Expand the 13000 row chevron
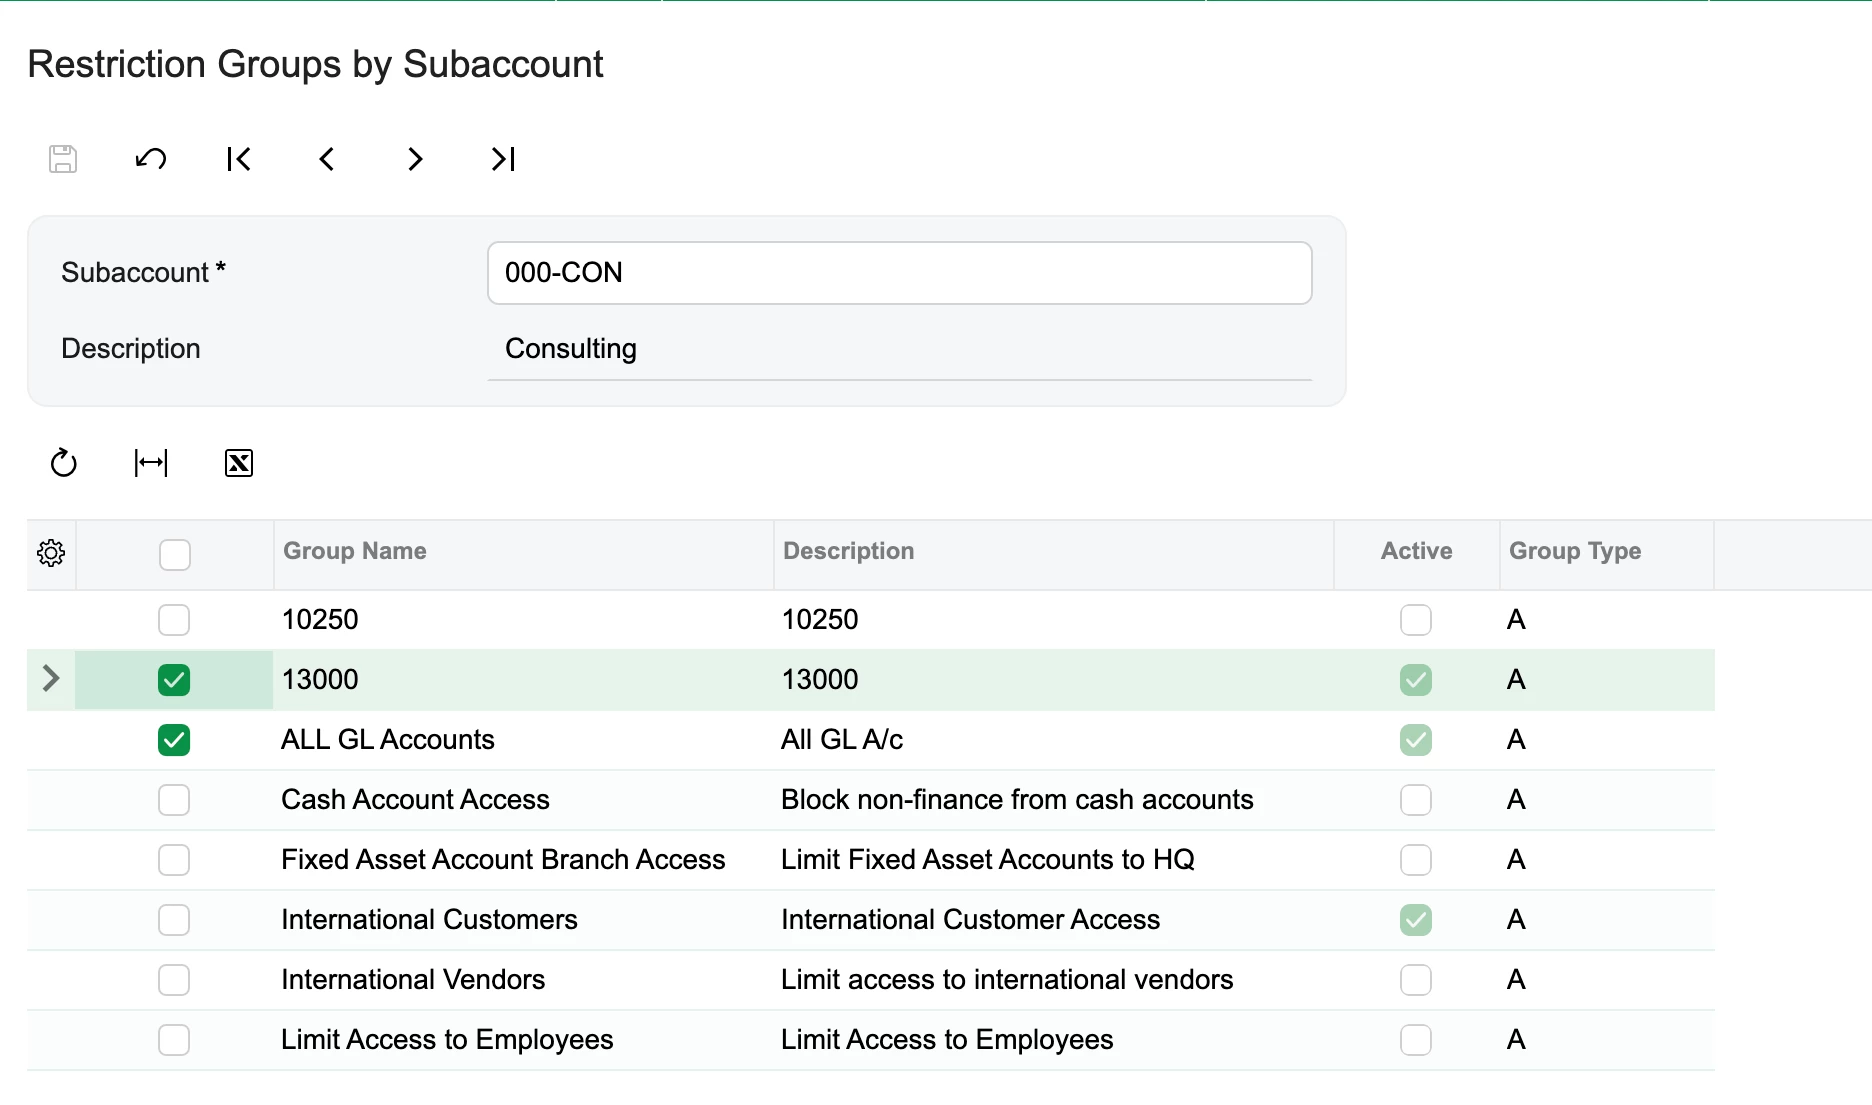This screenshot has width=1872, height=1105. 51,679
